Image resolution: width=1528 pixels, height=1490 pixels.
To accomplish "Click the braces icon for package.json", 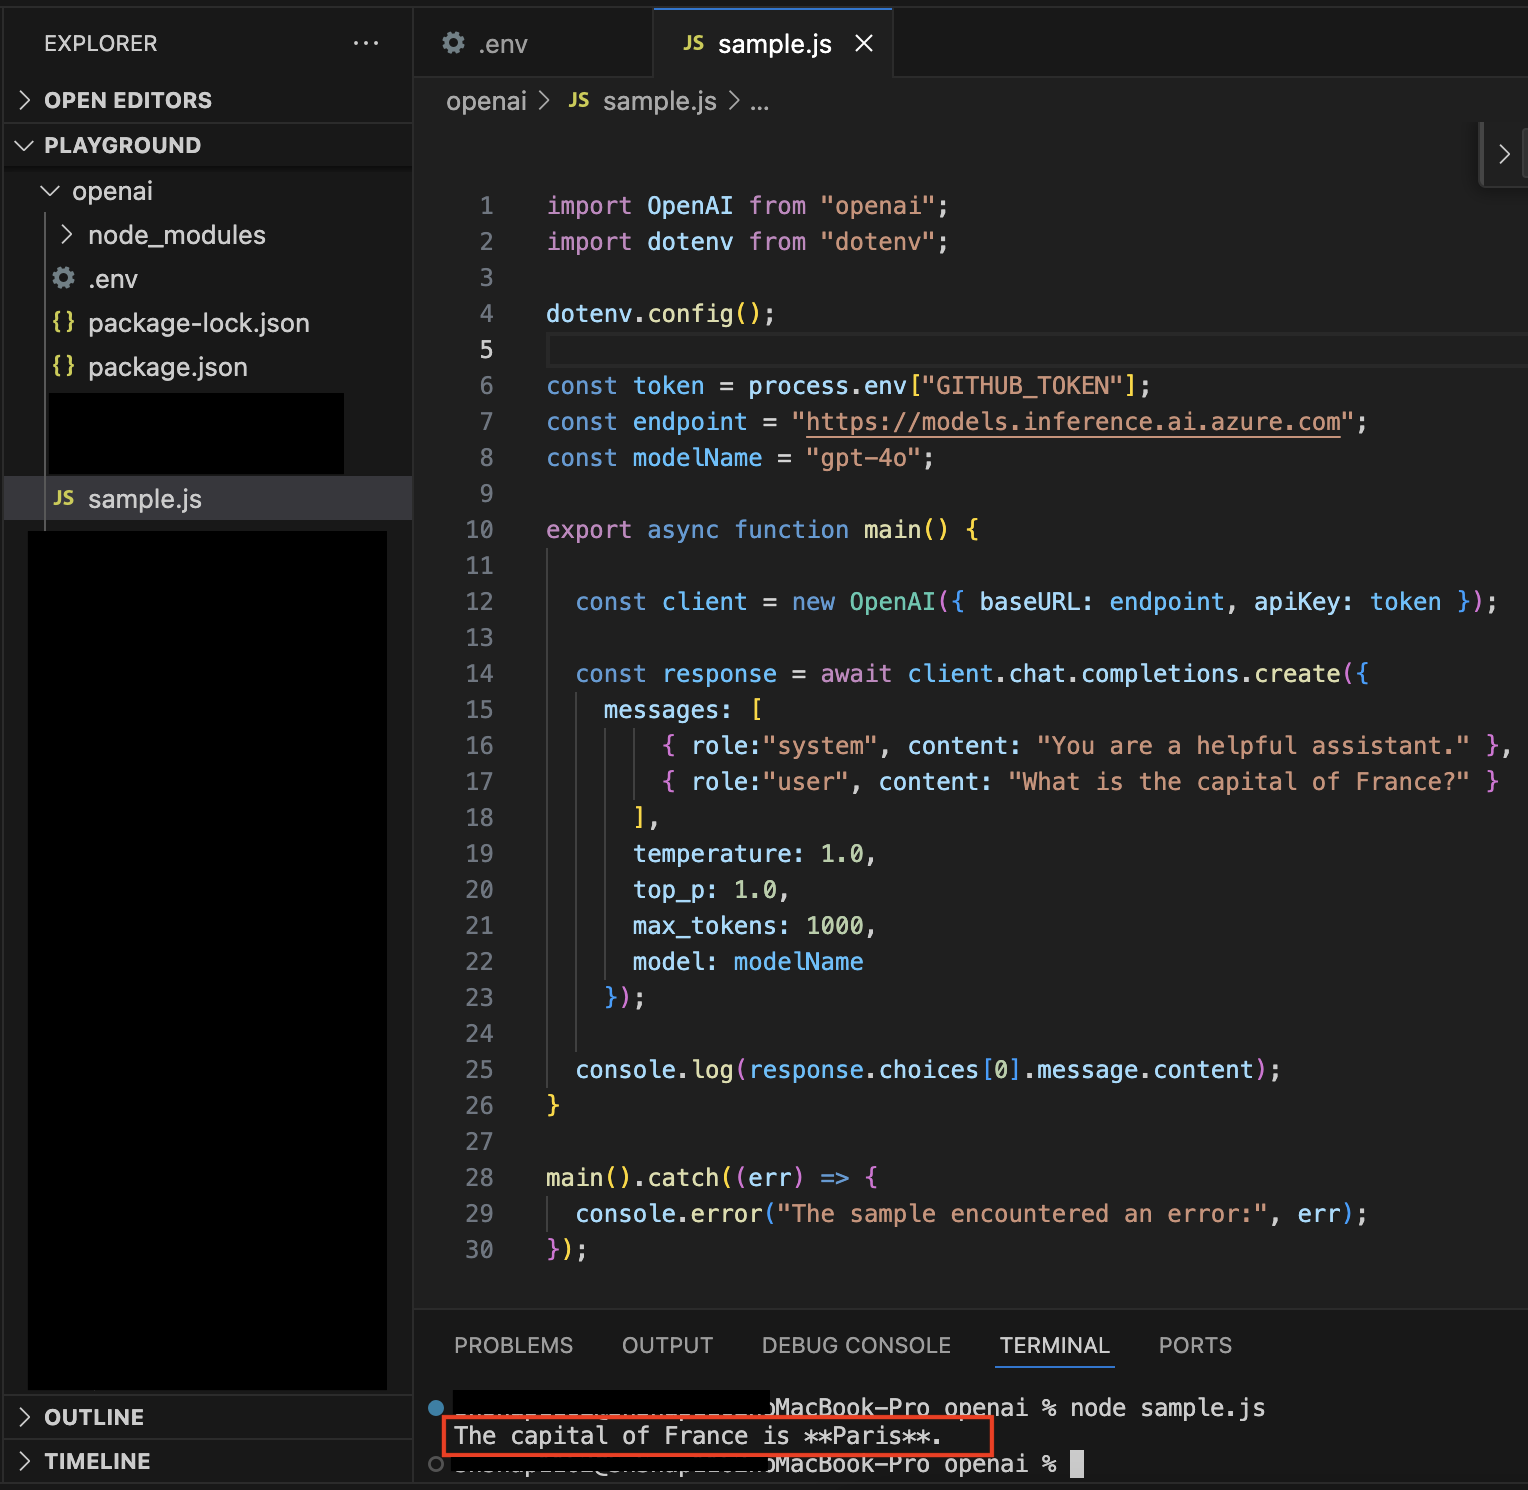I will pyautogui.click(x=62, y=366).
